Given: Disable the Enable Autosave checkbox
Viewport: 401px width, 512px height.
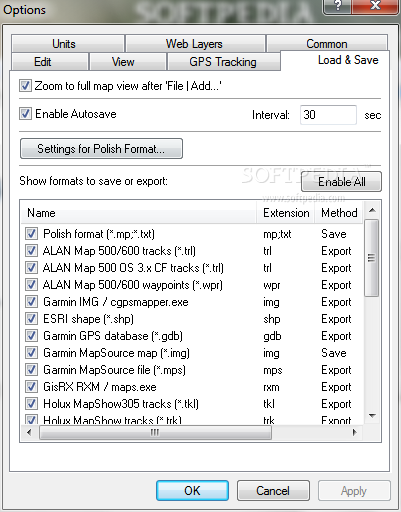Looking at the screenshot, I should [25, 114].
